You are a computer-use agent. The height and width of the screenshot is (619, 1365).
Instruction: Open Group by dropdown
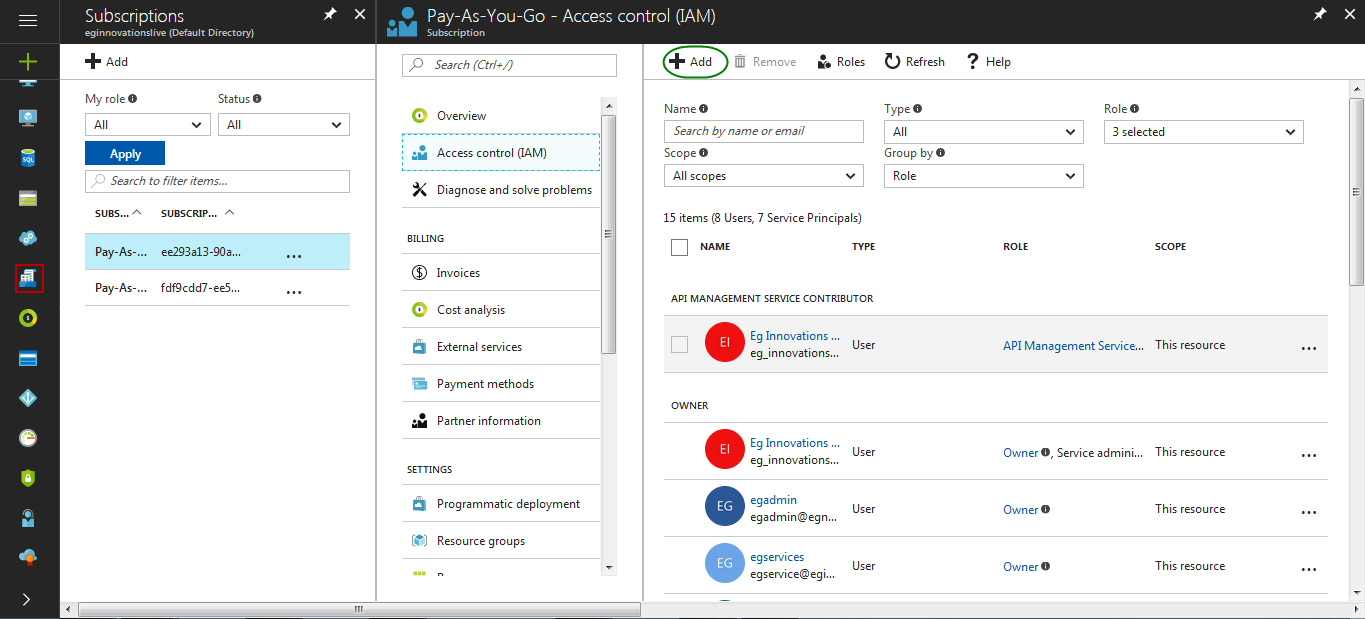983,176
